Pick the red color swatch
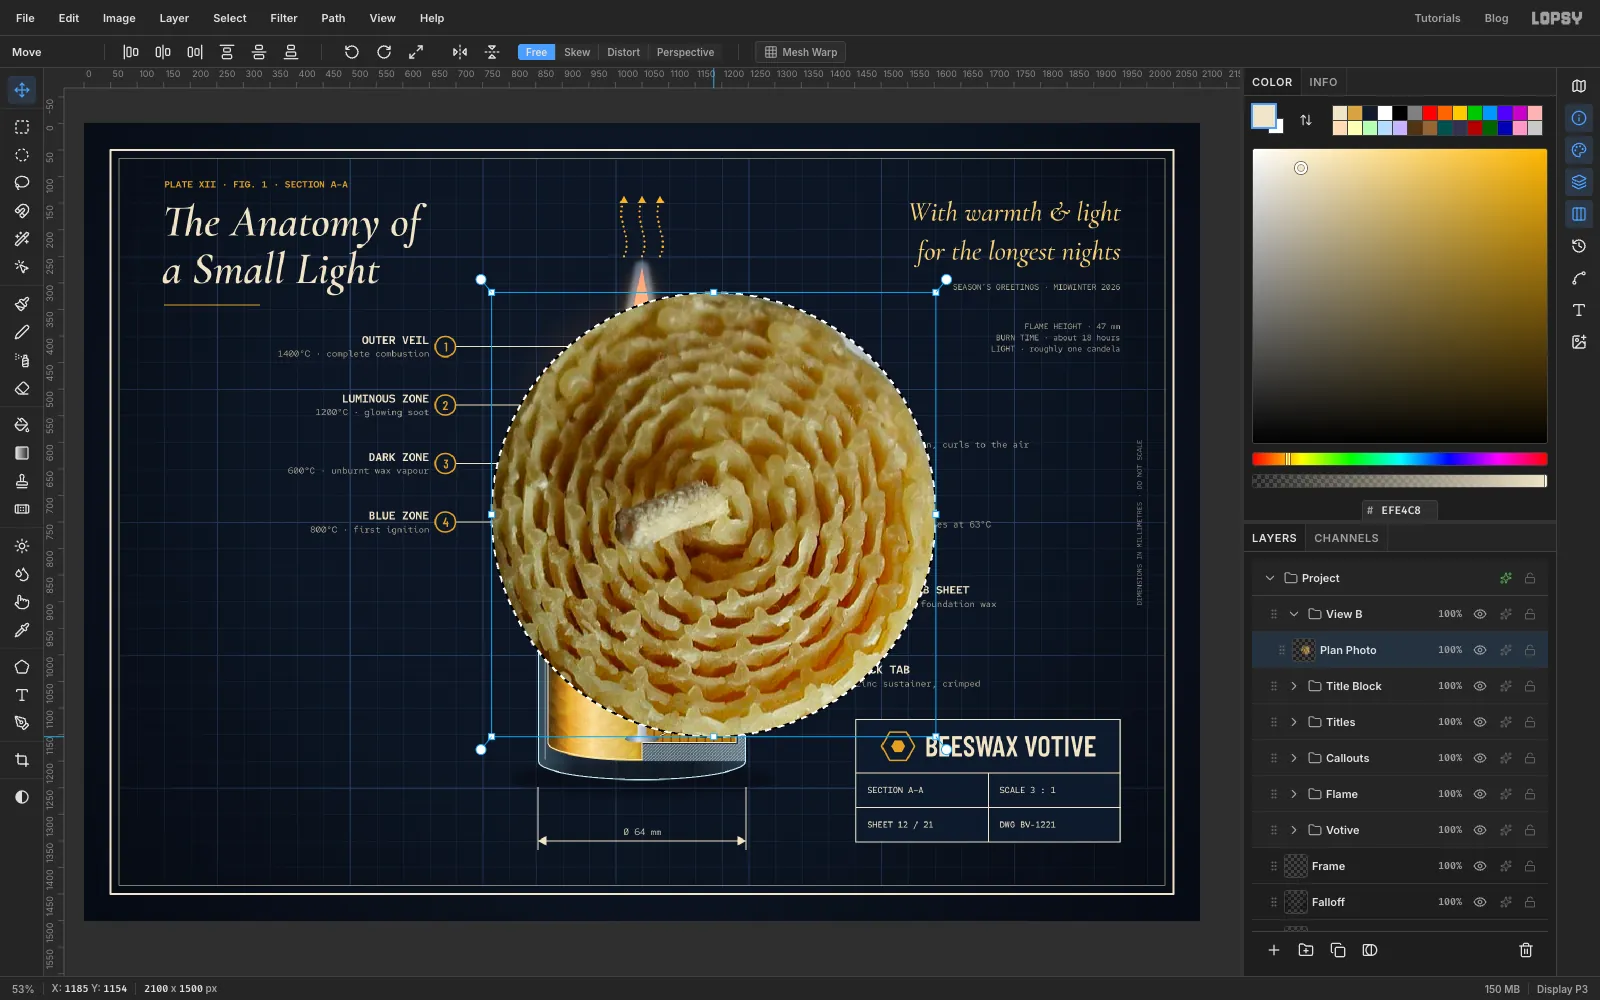Image resolution: width=1600 pixels, height=1000 pixels. pos(1430,113)
